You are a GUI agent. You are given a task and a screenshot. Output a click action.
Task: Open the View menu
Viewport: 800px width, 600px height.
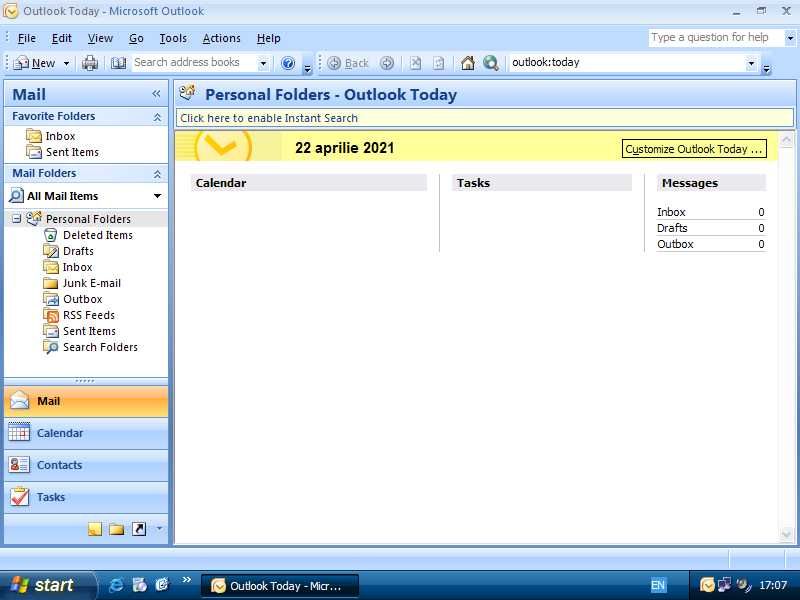coord(100,38)
